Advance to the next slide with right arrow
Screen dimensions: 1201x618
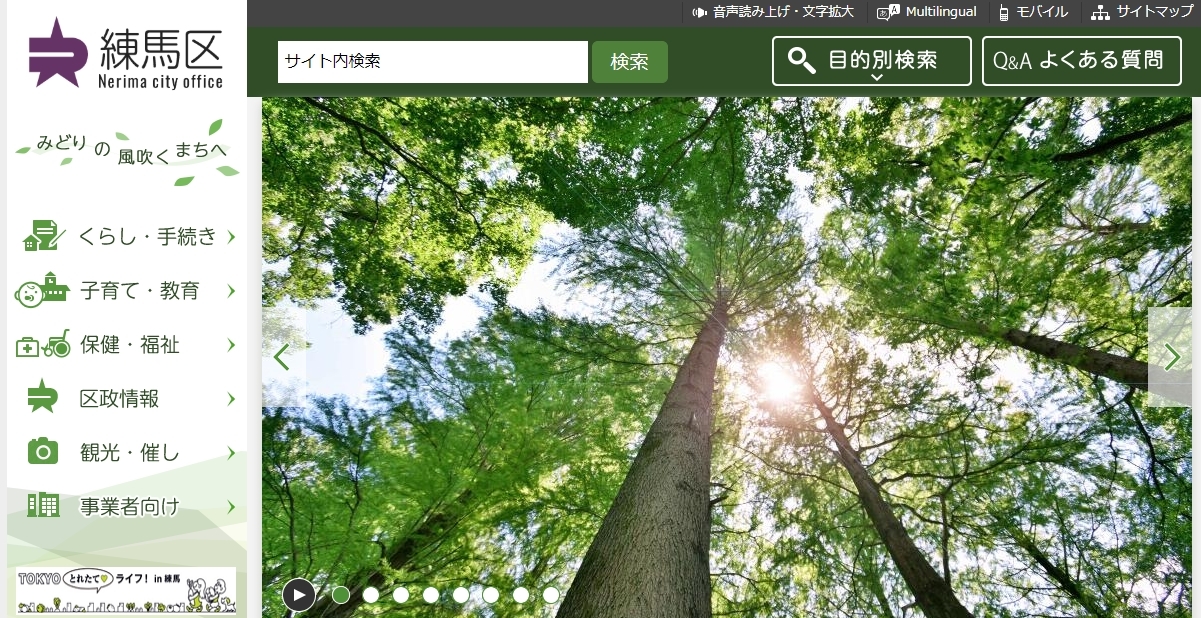tap(1170, 357)
